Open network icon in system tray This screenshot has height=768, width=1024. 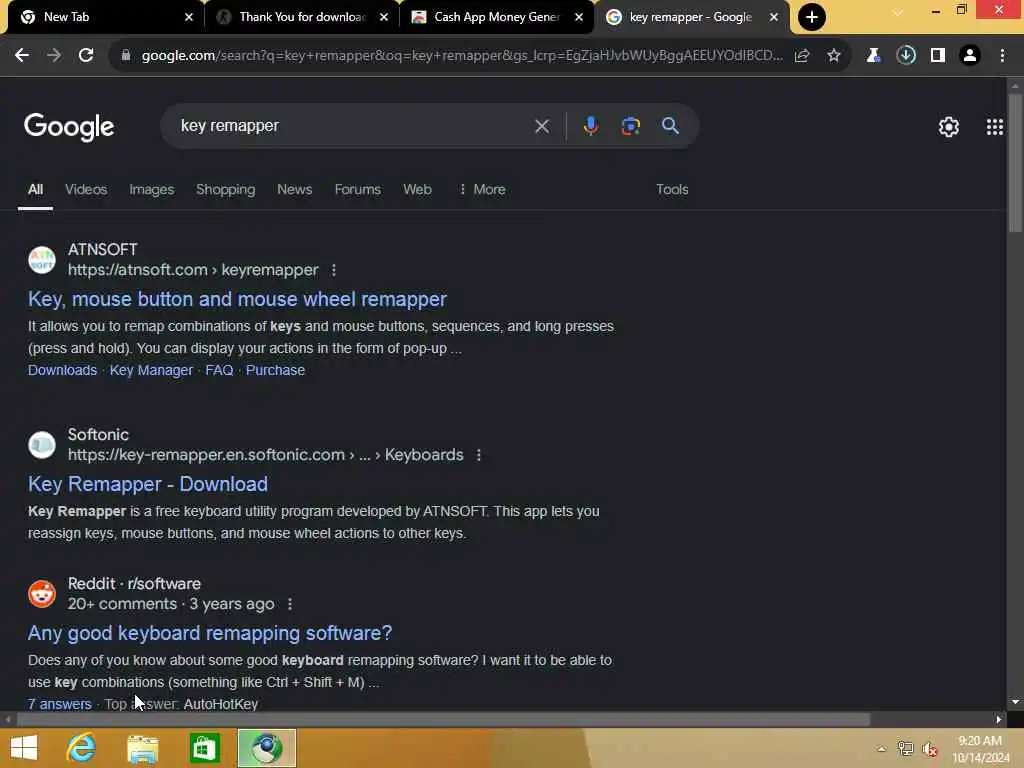pos(905,749)
